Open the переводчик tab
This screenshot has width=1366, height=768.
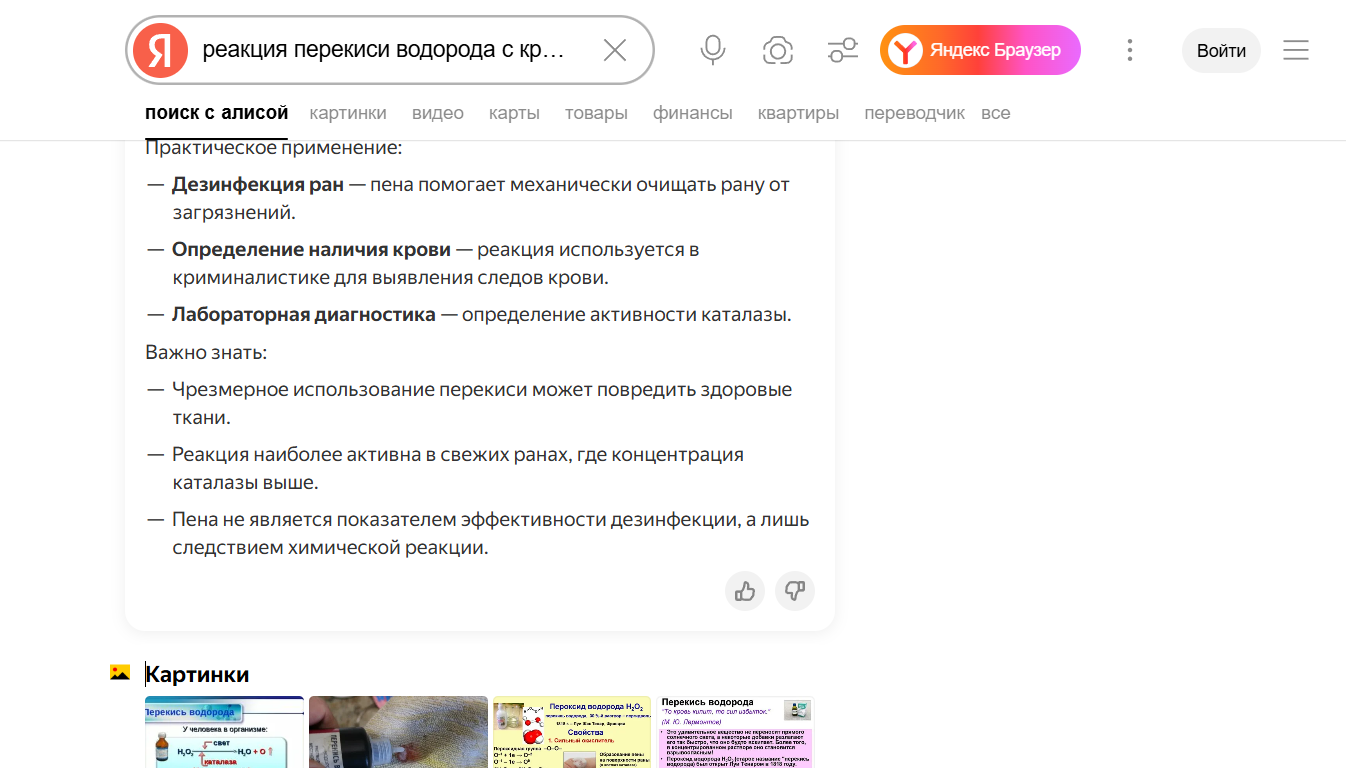click(914, 113)
